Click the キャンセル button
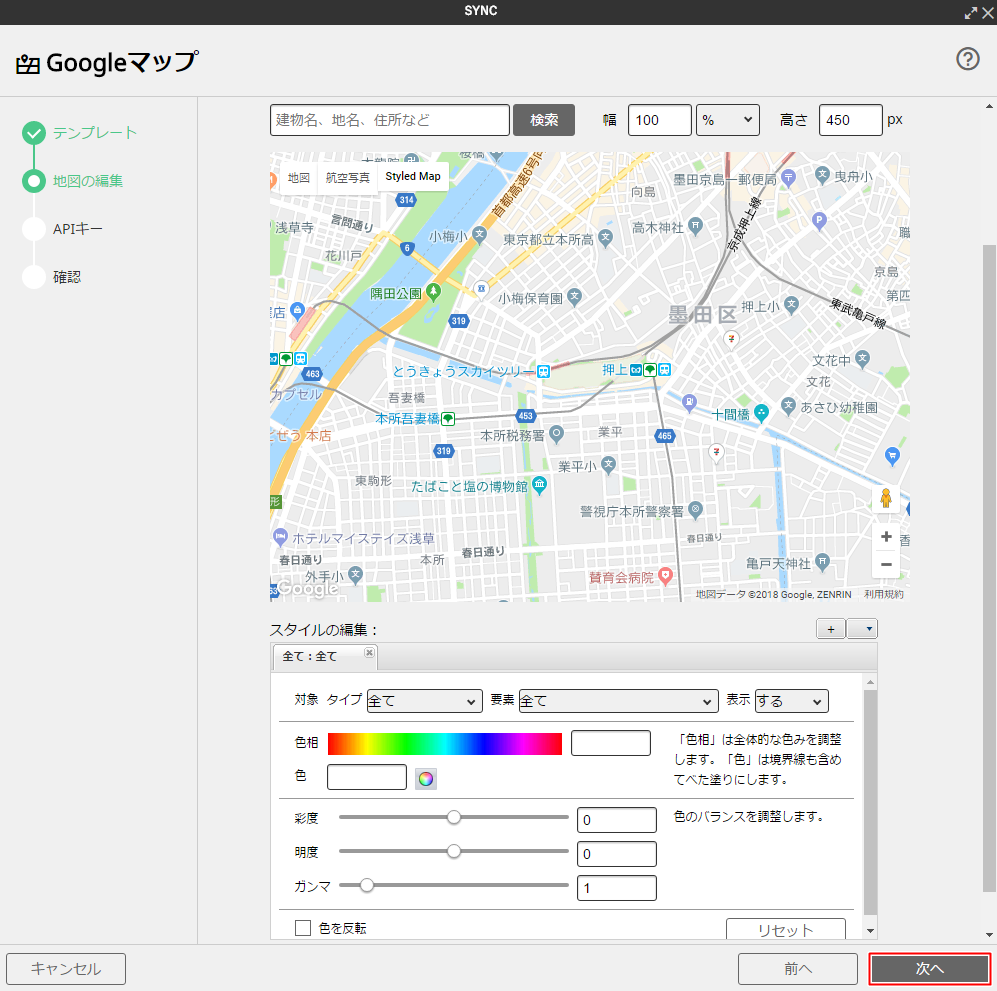The height and width of the screenshot is (991, 997). point(66,969)
